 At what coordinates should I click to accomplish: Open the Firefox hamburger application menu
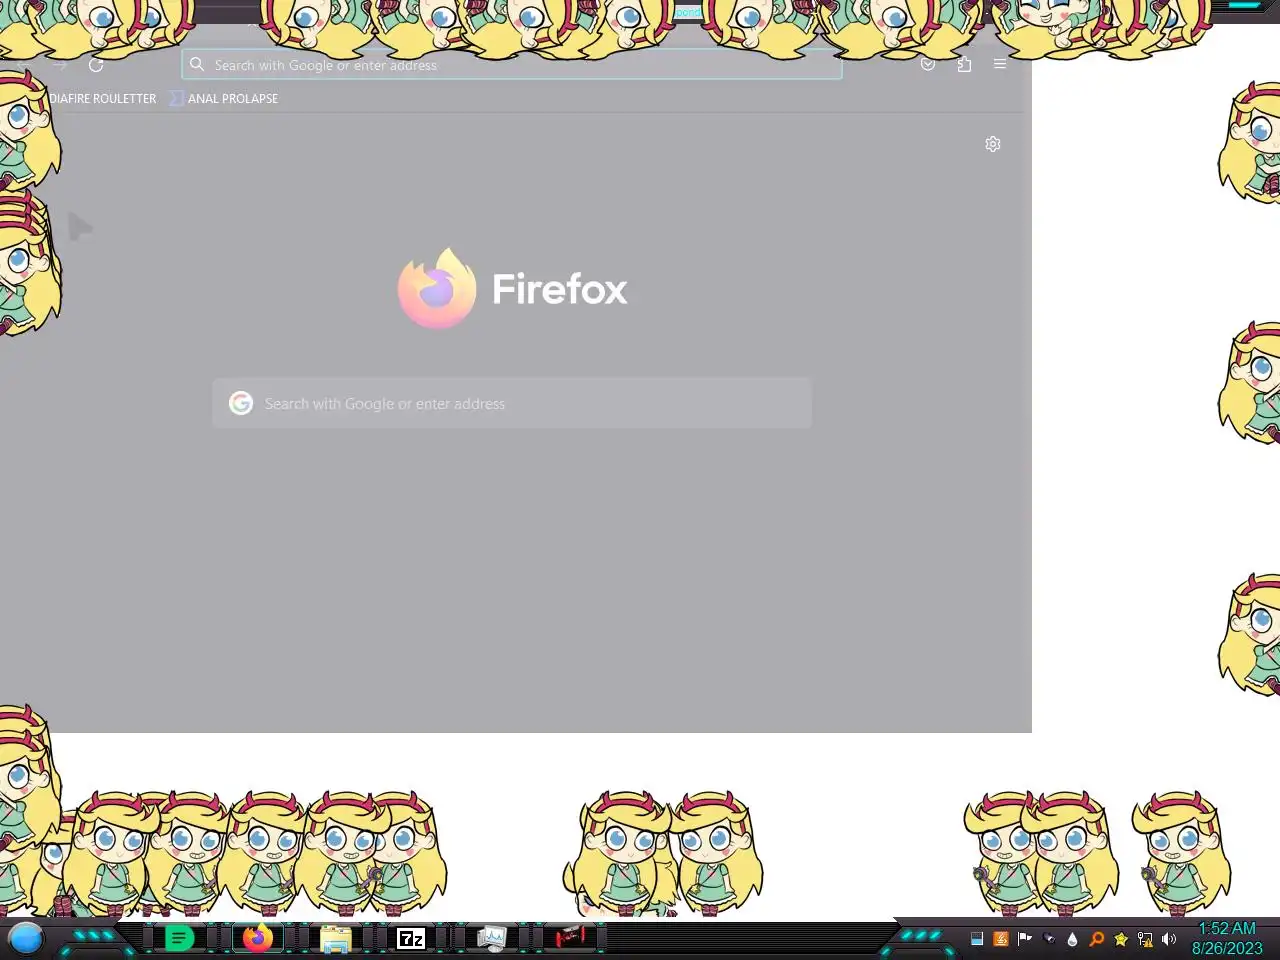(1000, 64)
